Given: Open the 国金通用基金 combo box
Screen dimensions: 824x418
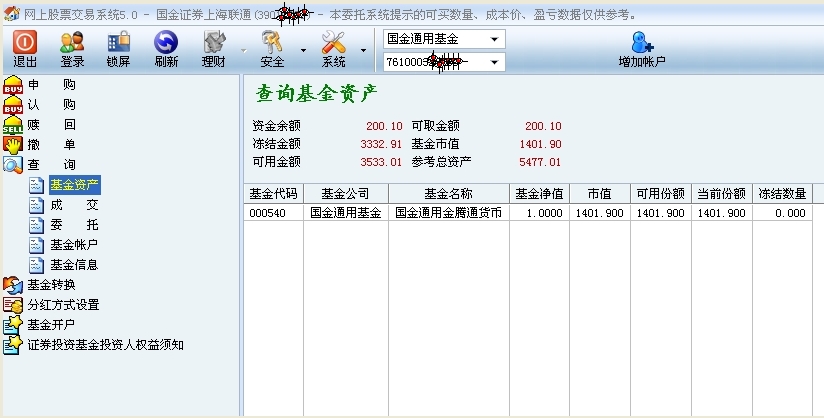Looking at the screenshot, I should 444,39.
